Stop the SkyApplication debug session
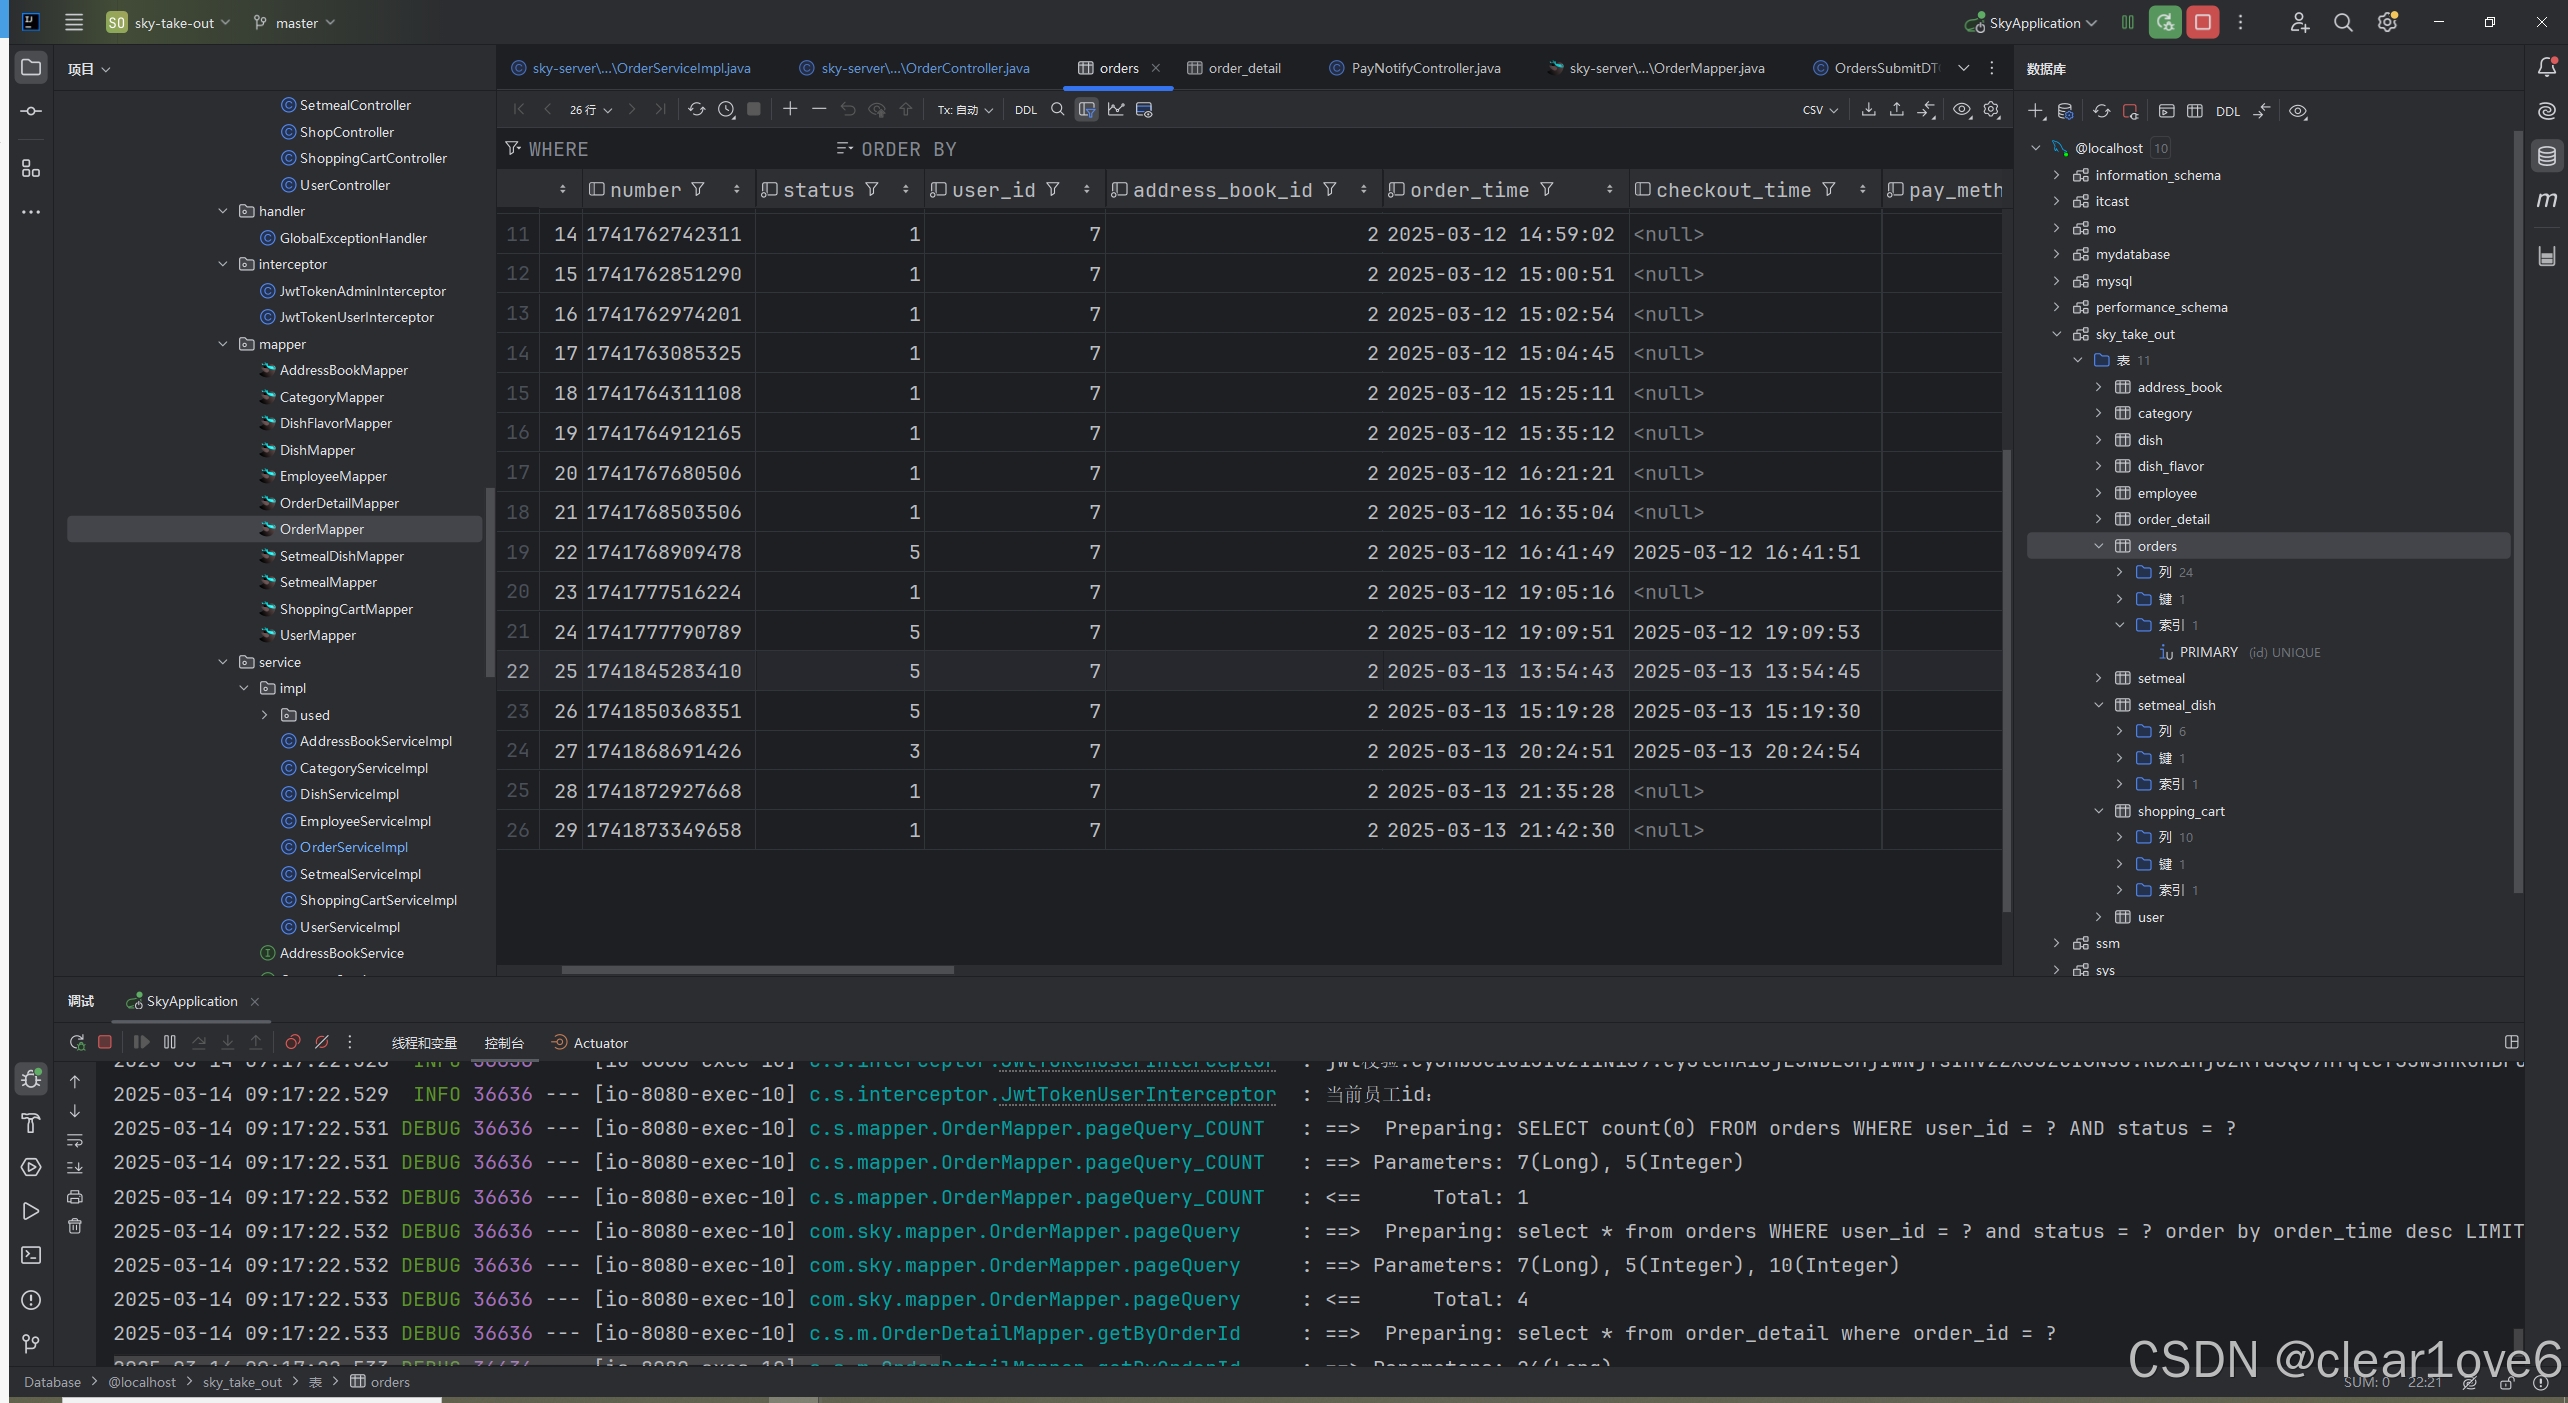This screenshot has width=2568, height=1403. click(x=105, y=1042)
